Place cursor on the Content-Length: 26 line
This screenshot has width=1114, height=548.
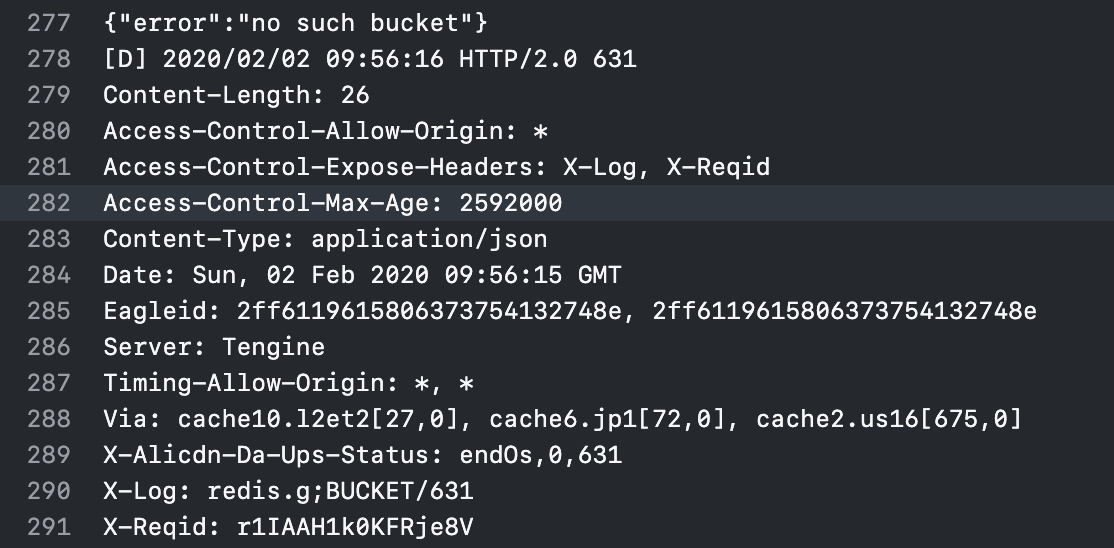236,95
